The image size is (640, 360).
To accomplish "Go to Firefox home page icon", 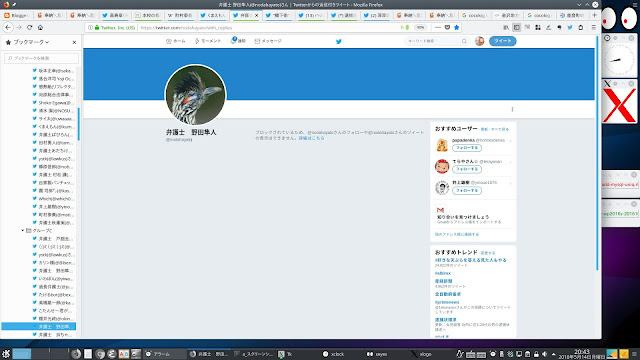I will point(40,27).
